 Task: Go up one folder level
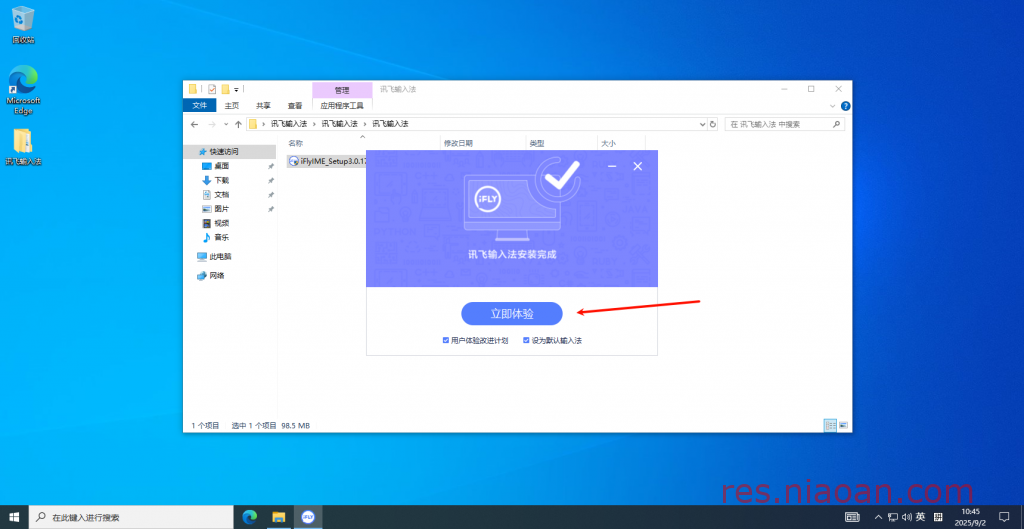coord(238,124)
